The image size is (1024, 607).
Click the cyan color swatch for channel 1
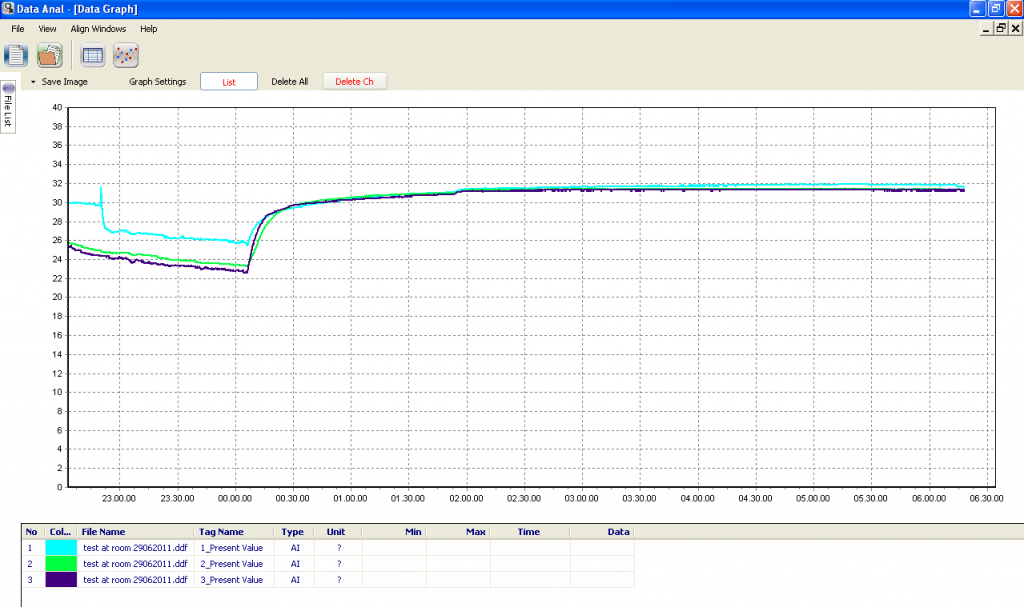(x=61, y=548)
